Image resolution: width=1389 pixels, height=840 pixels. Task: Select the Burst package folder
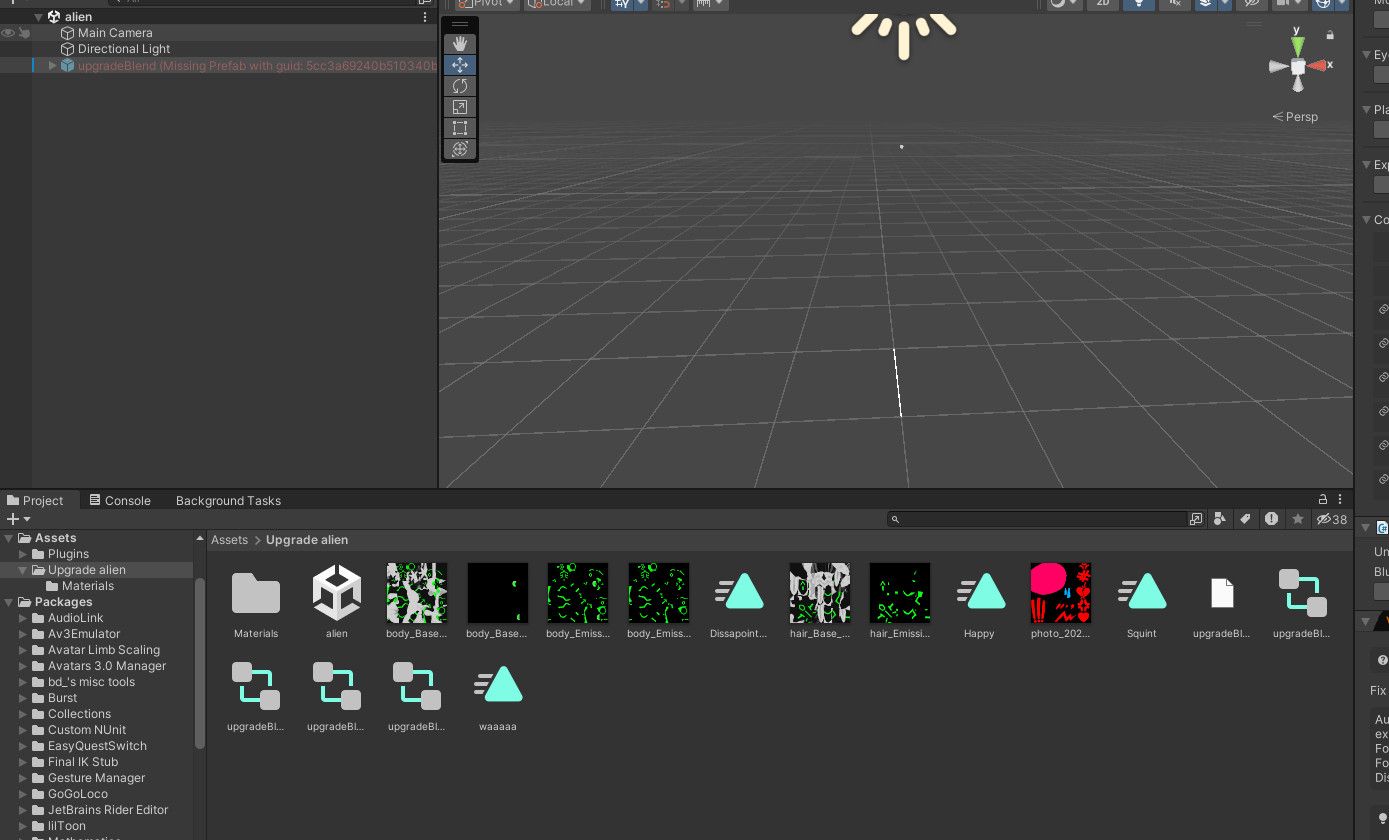[62, 698]
